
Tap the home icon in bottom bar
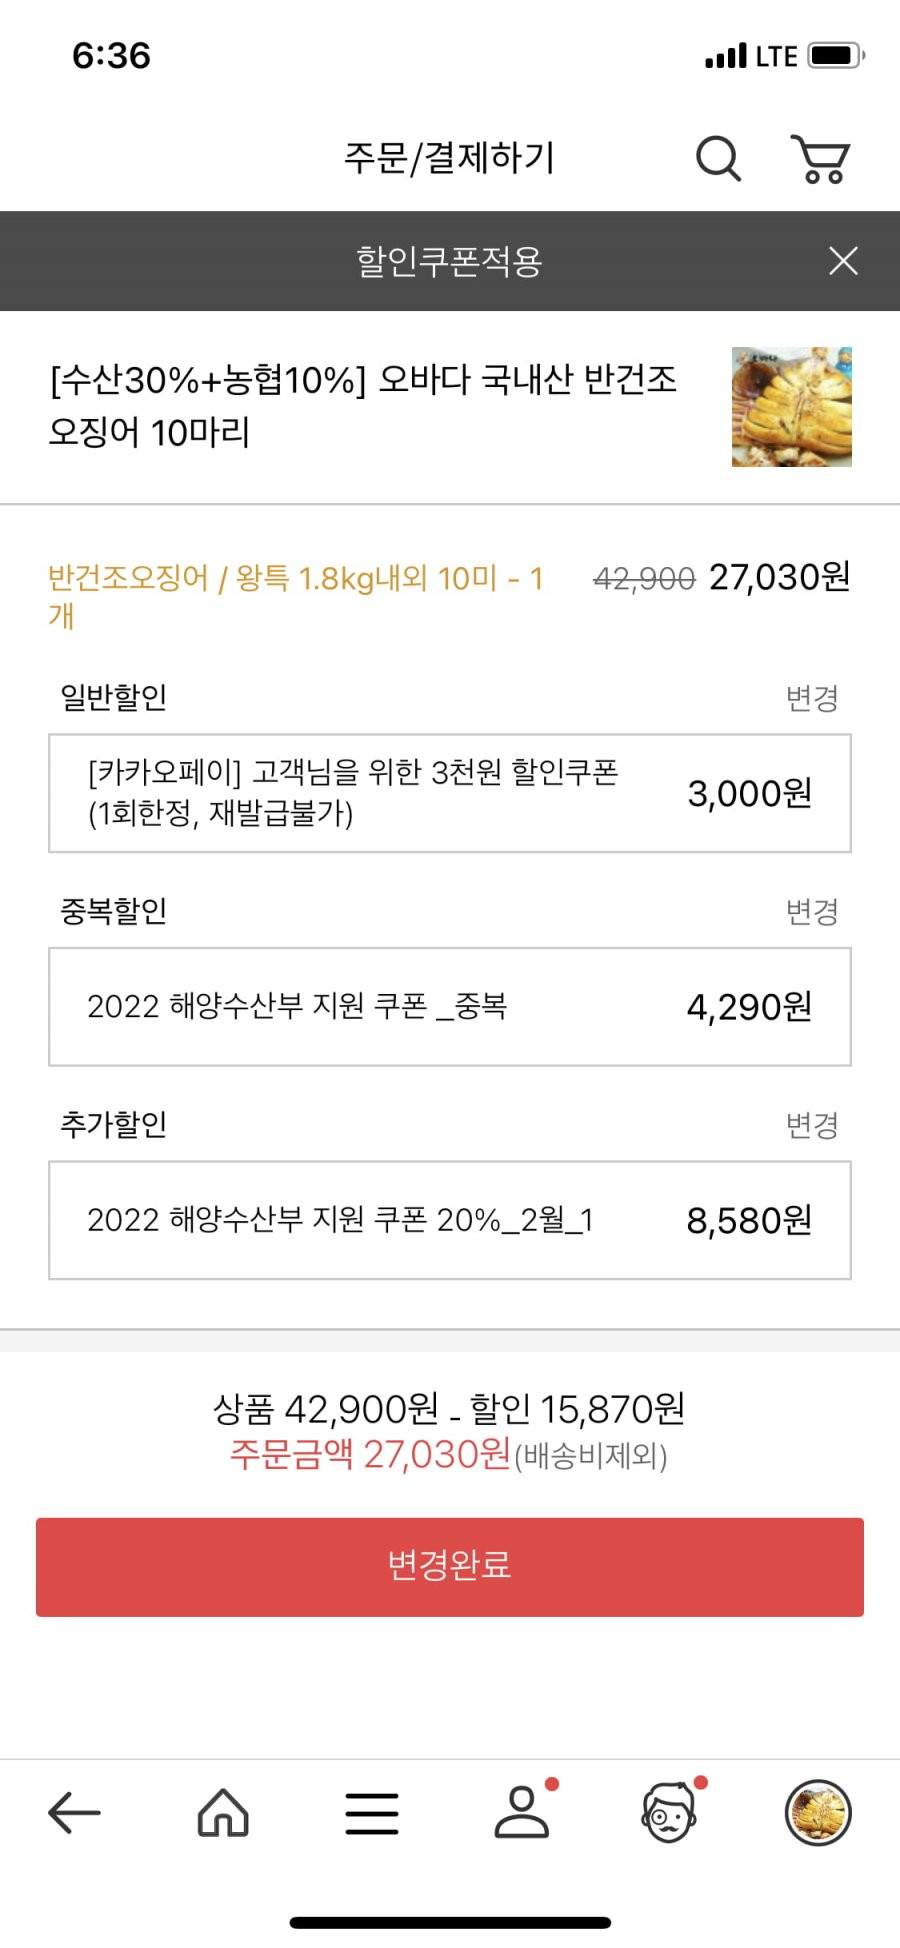click(x=223, y=1812)
